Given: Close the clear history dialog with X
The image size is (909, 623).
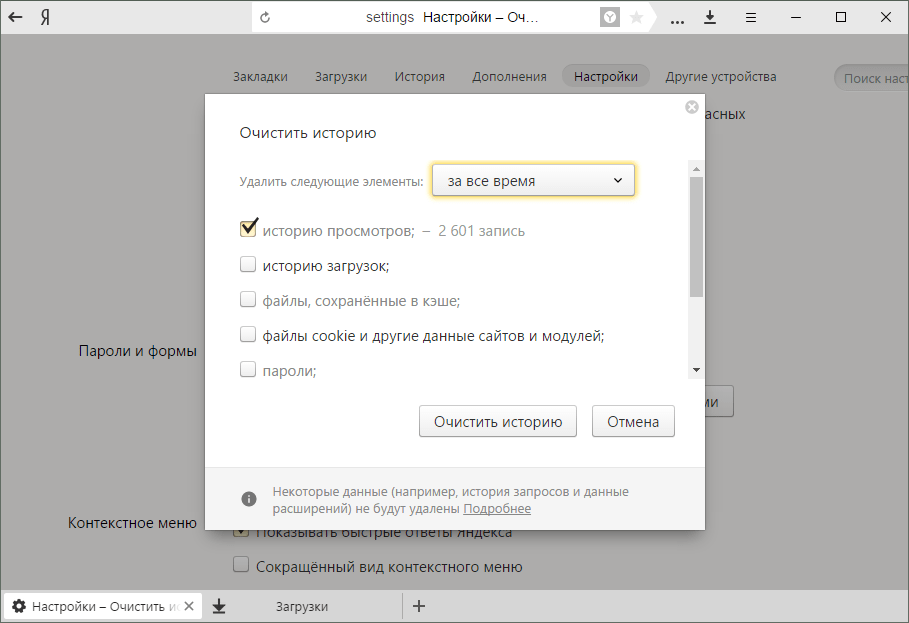Looking at the screenshot, I should [x=691, y=107].
